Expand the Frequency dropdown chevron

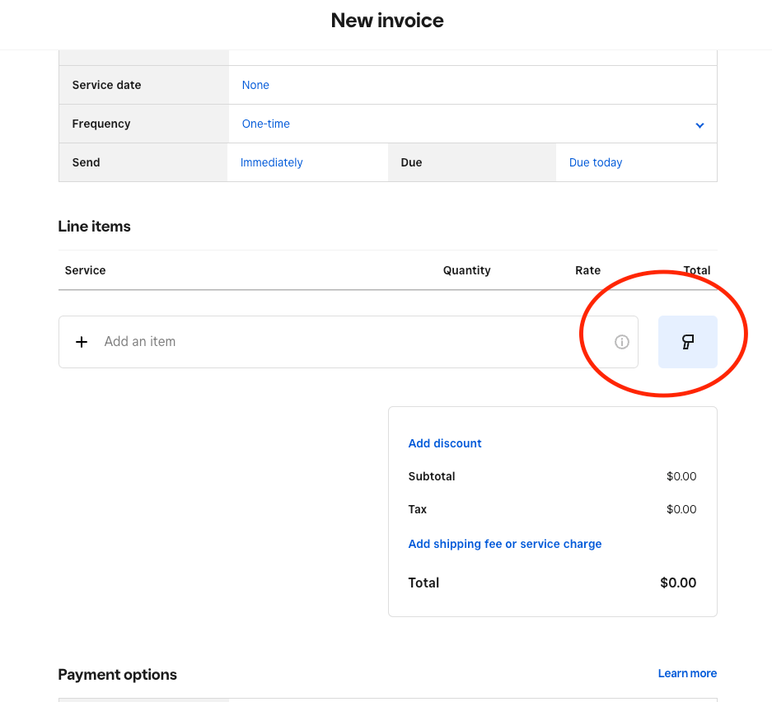click(x=699, y=125)
